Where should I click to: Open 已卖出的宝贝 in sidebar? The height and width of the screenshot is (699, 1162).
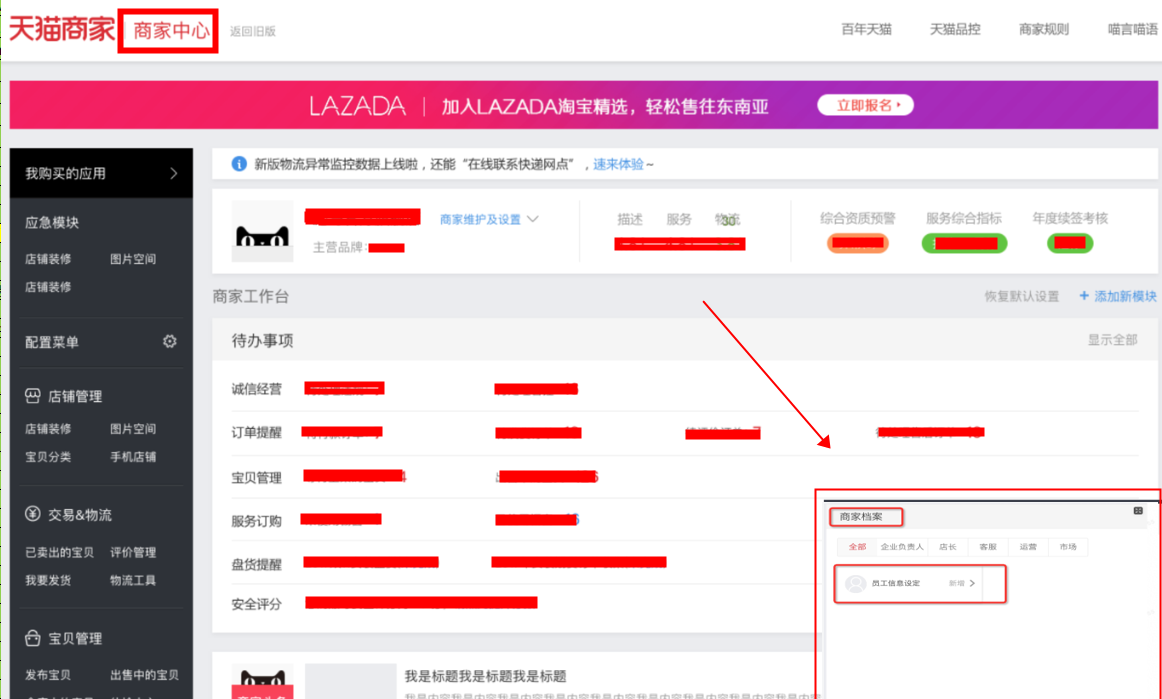click(59, 552)
